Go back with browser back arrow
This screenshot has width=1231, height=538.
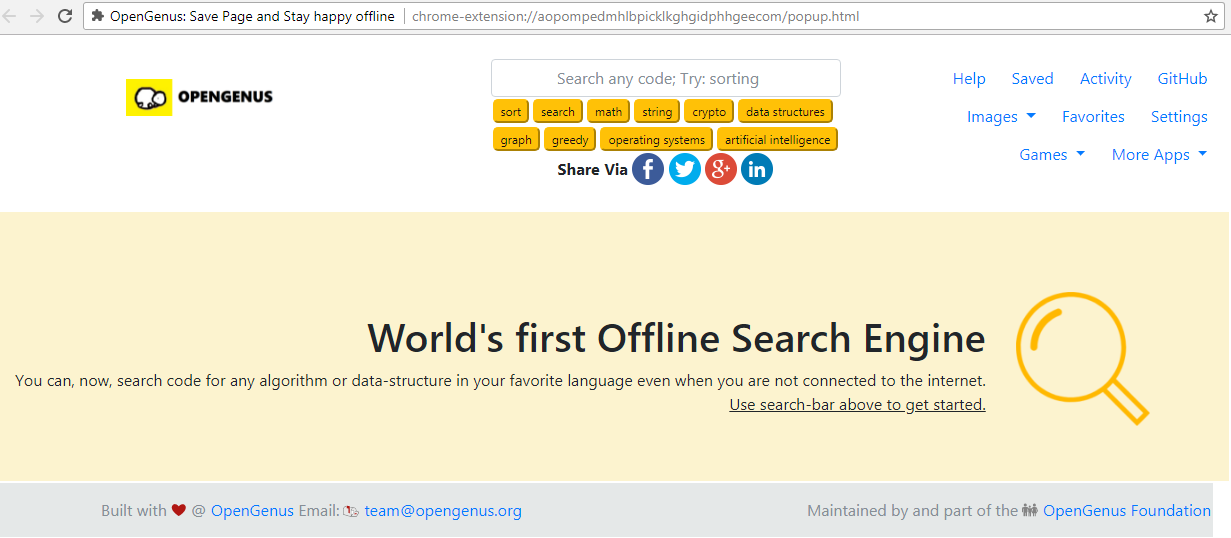(11, 16)
